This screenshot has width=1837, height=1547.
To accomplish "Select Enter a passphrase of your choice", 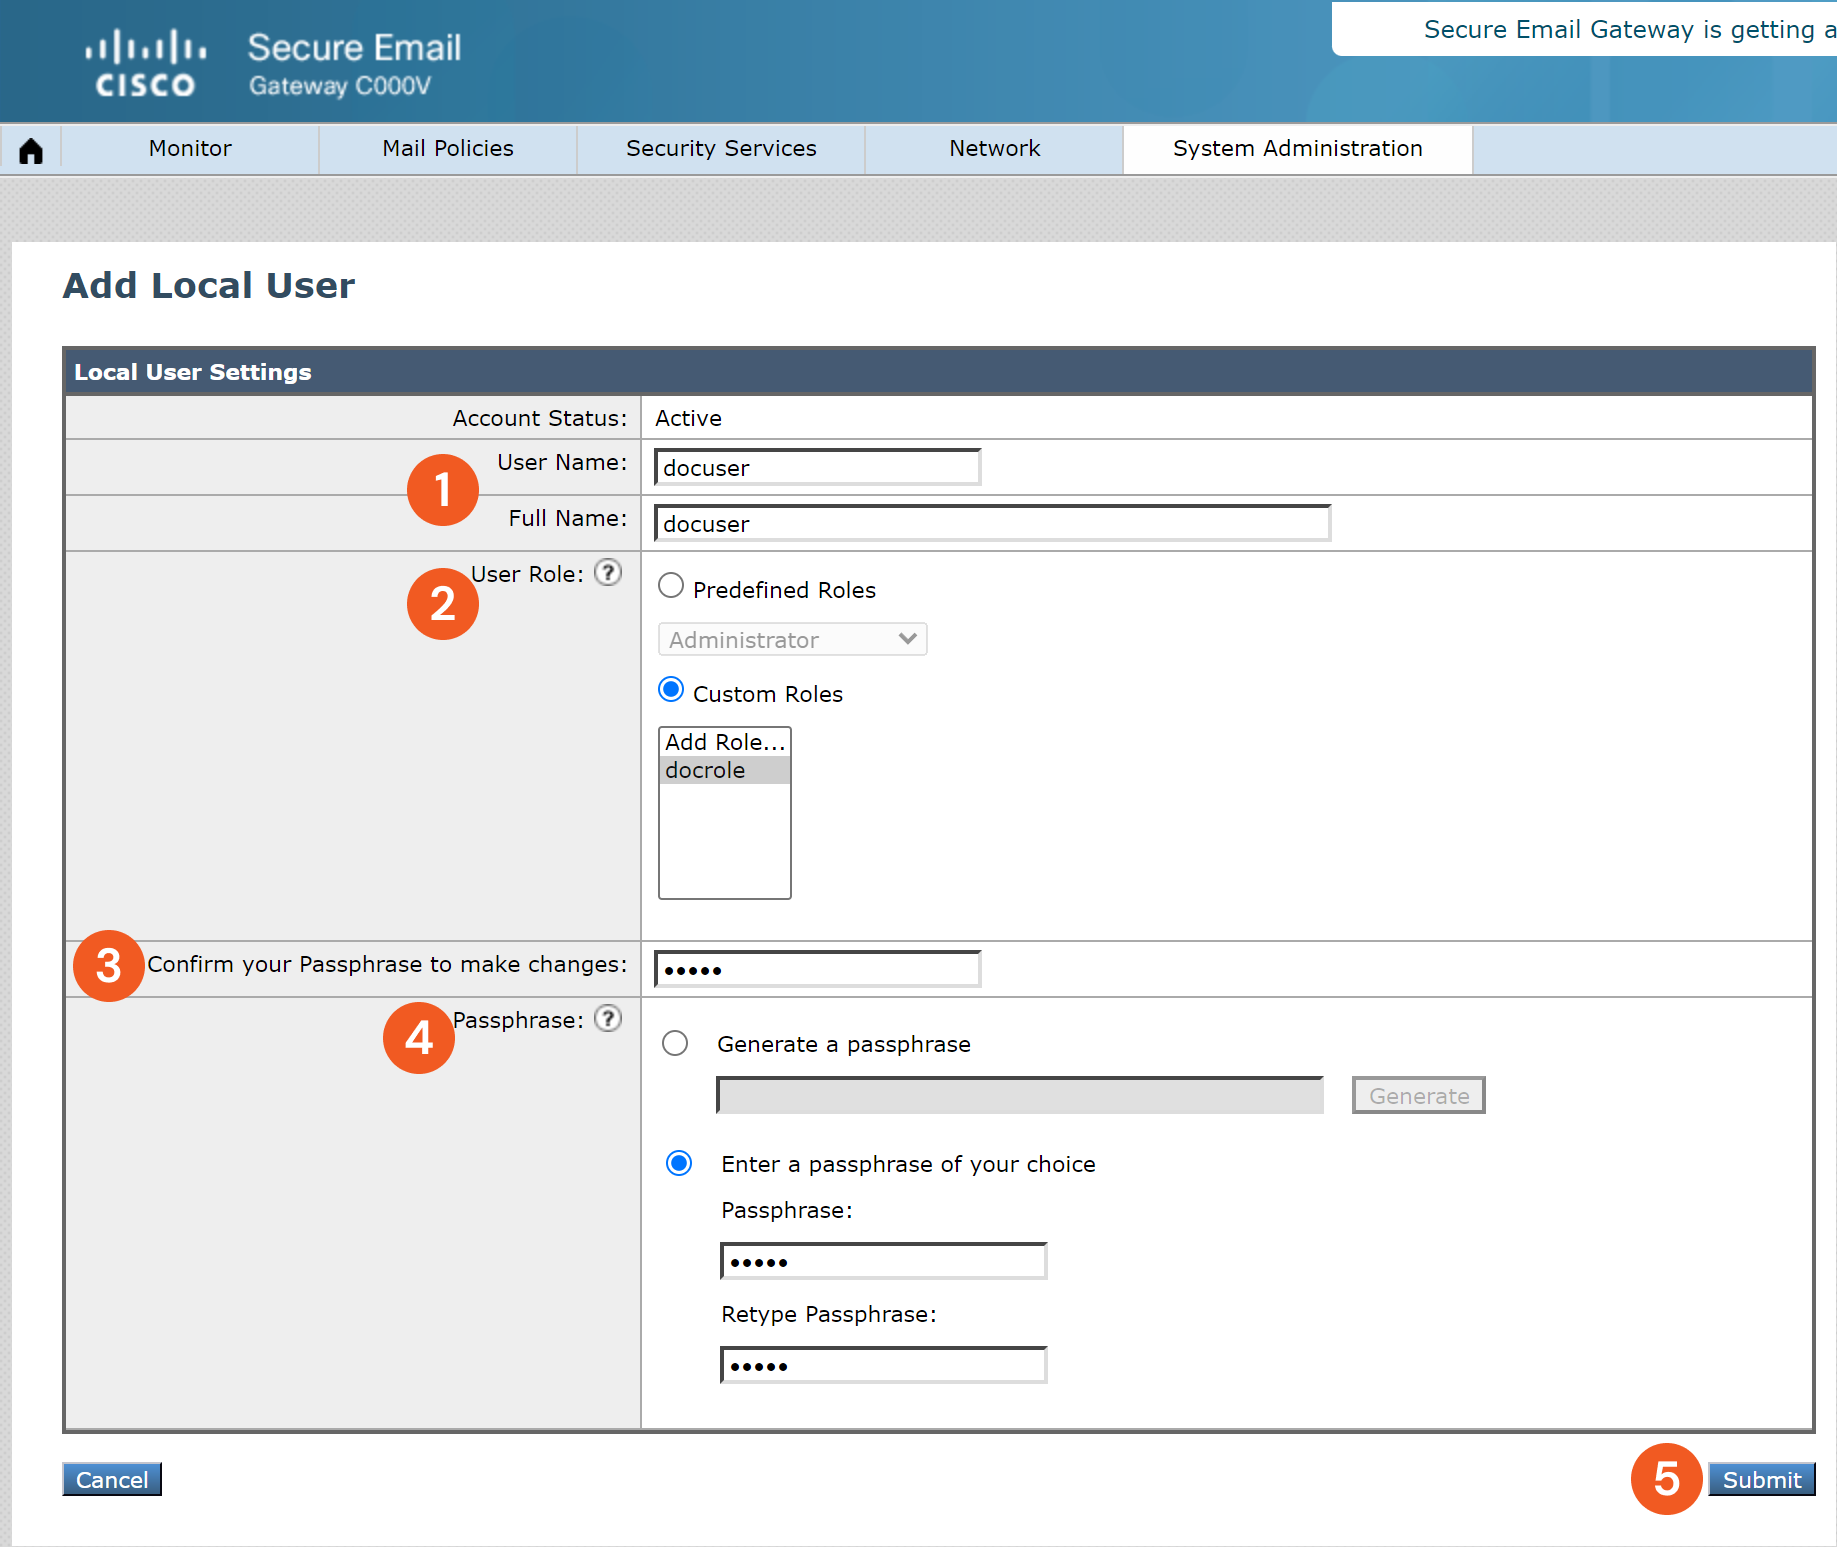I will (679, 1164).
